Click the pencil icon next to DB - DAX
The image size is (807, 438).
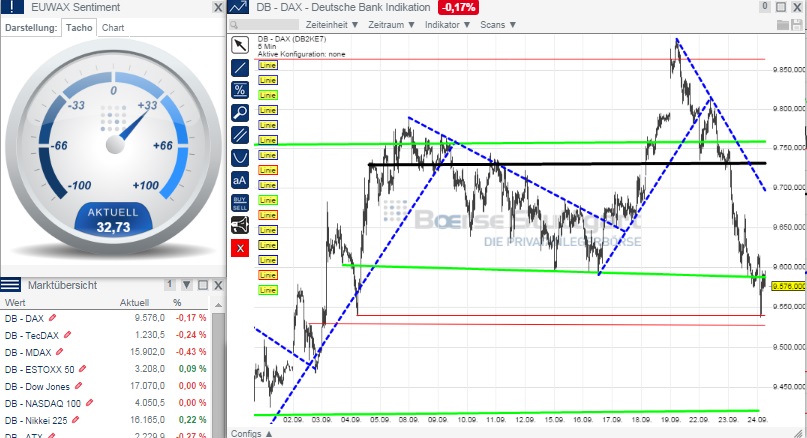coord(52,318)
